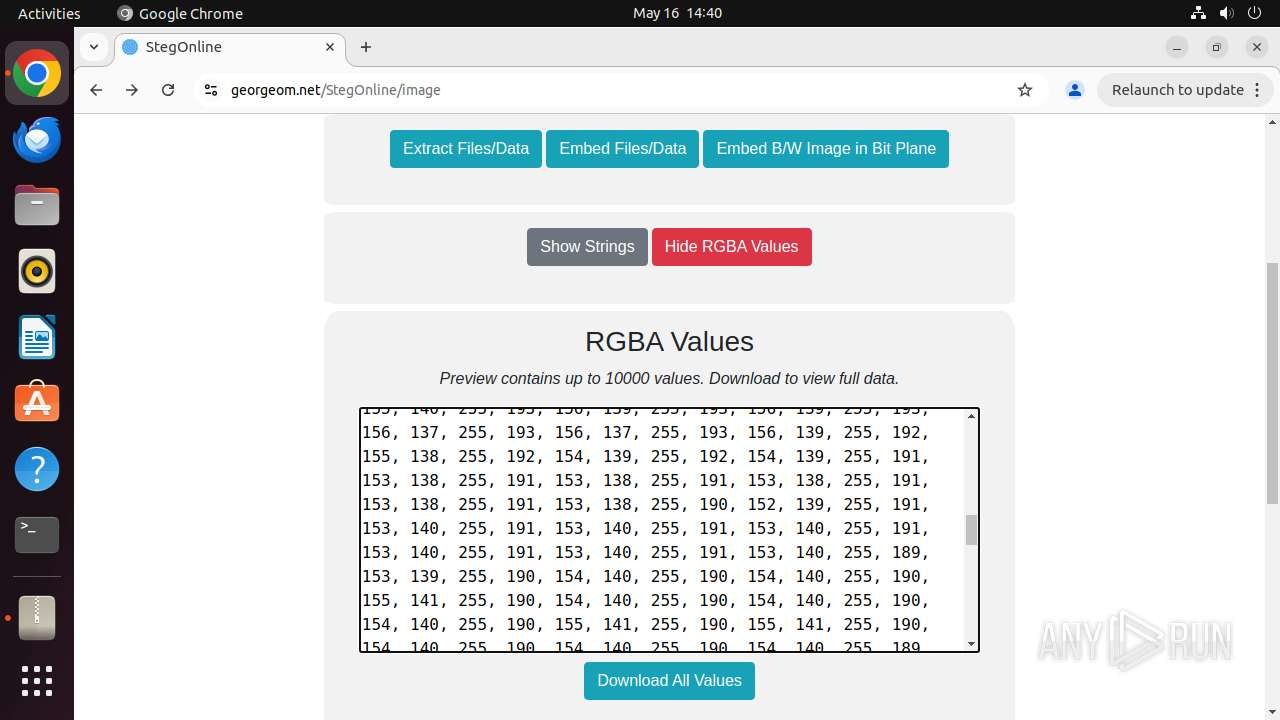Open the Chrome profile menu
The image size is (1280, 720).
(1075, 90)
